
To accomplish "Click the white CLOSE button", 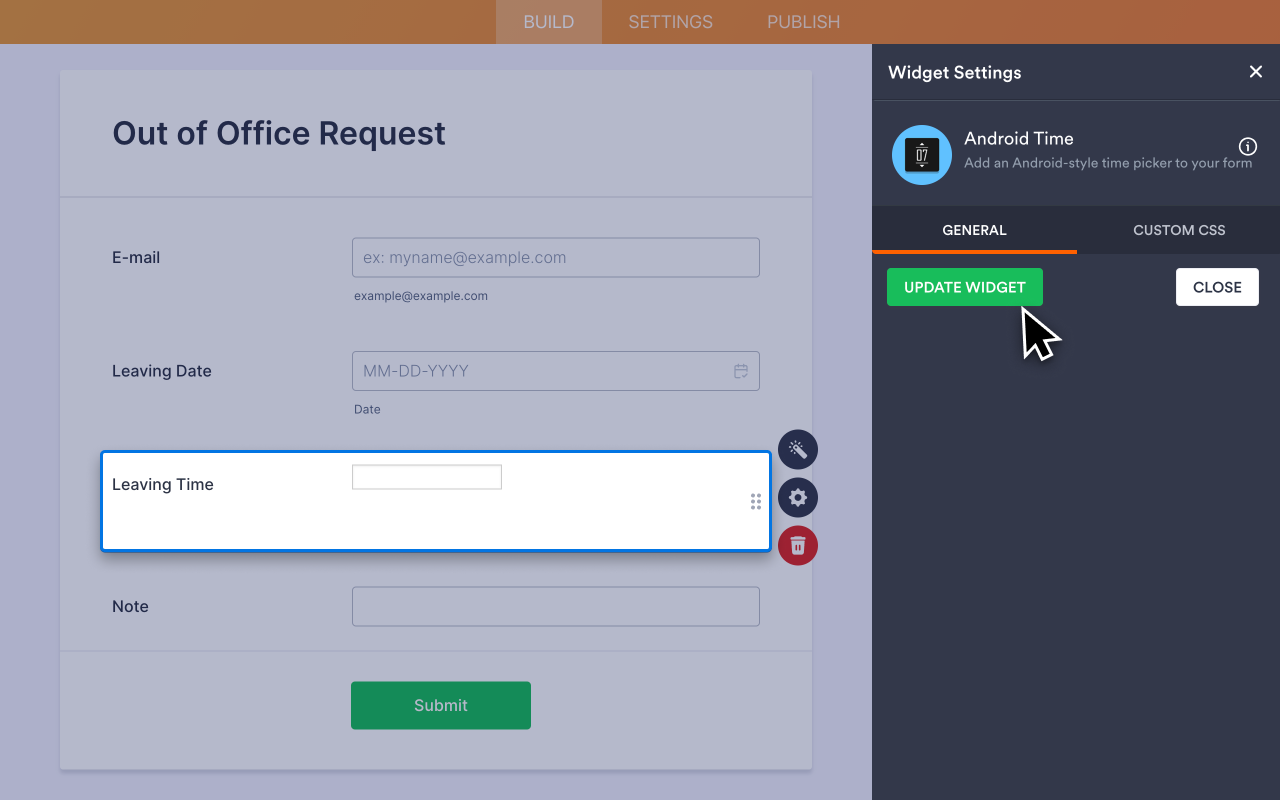I will click(1217, 287).
